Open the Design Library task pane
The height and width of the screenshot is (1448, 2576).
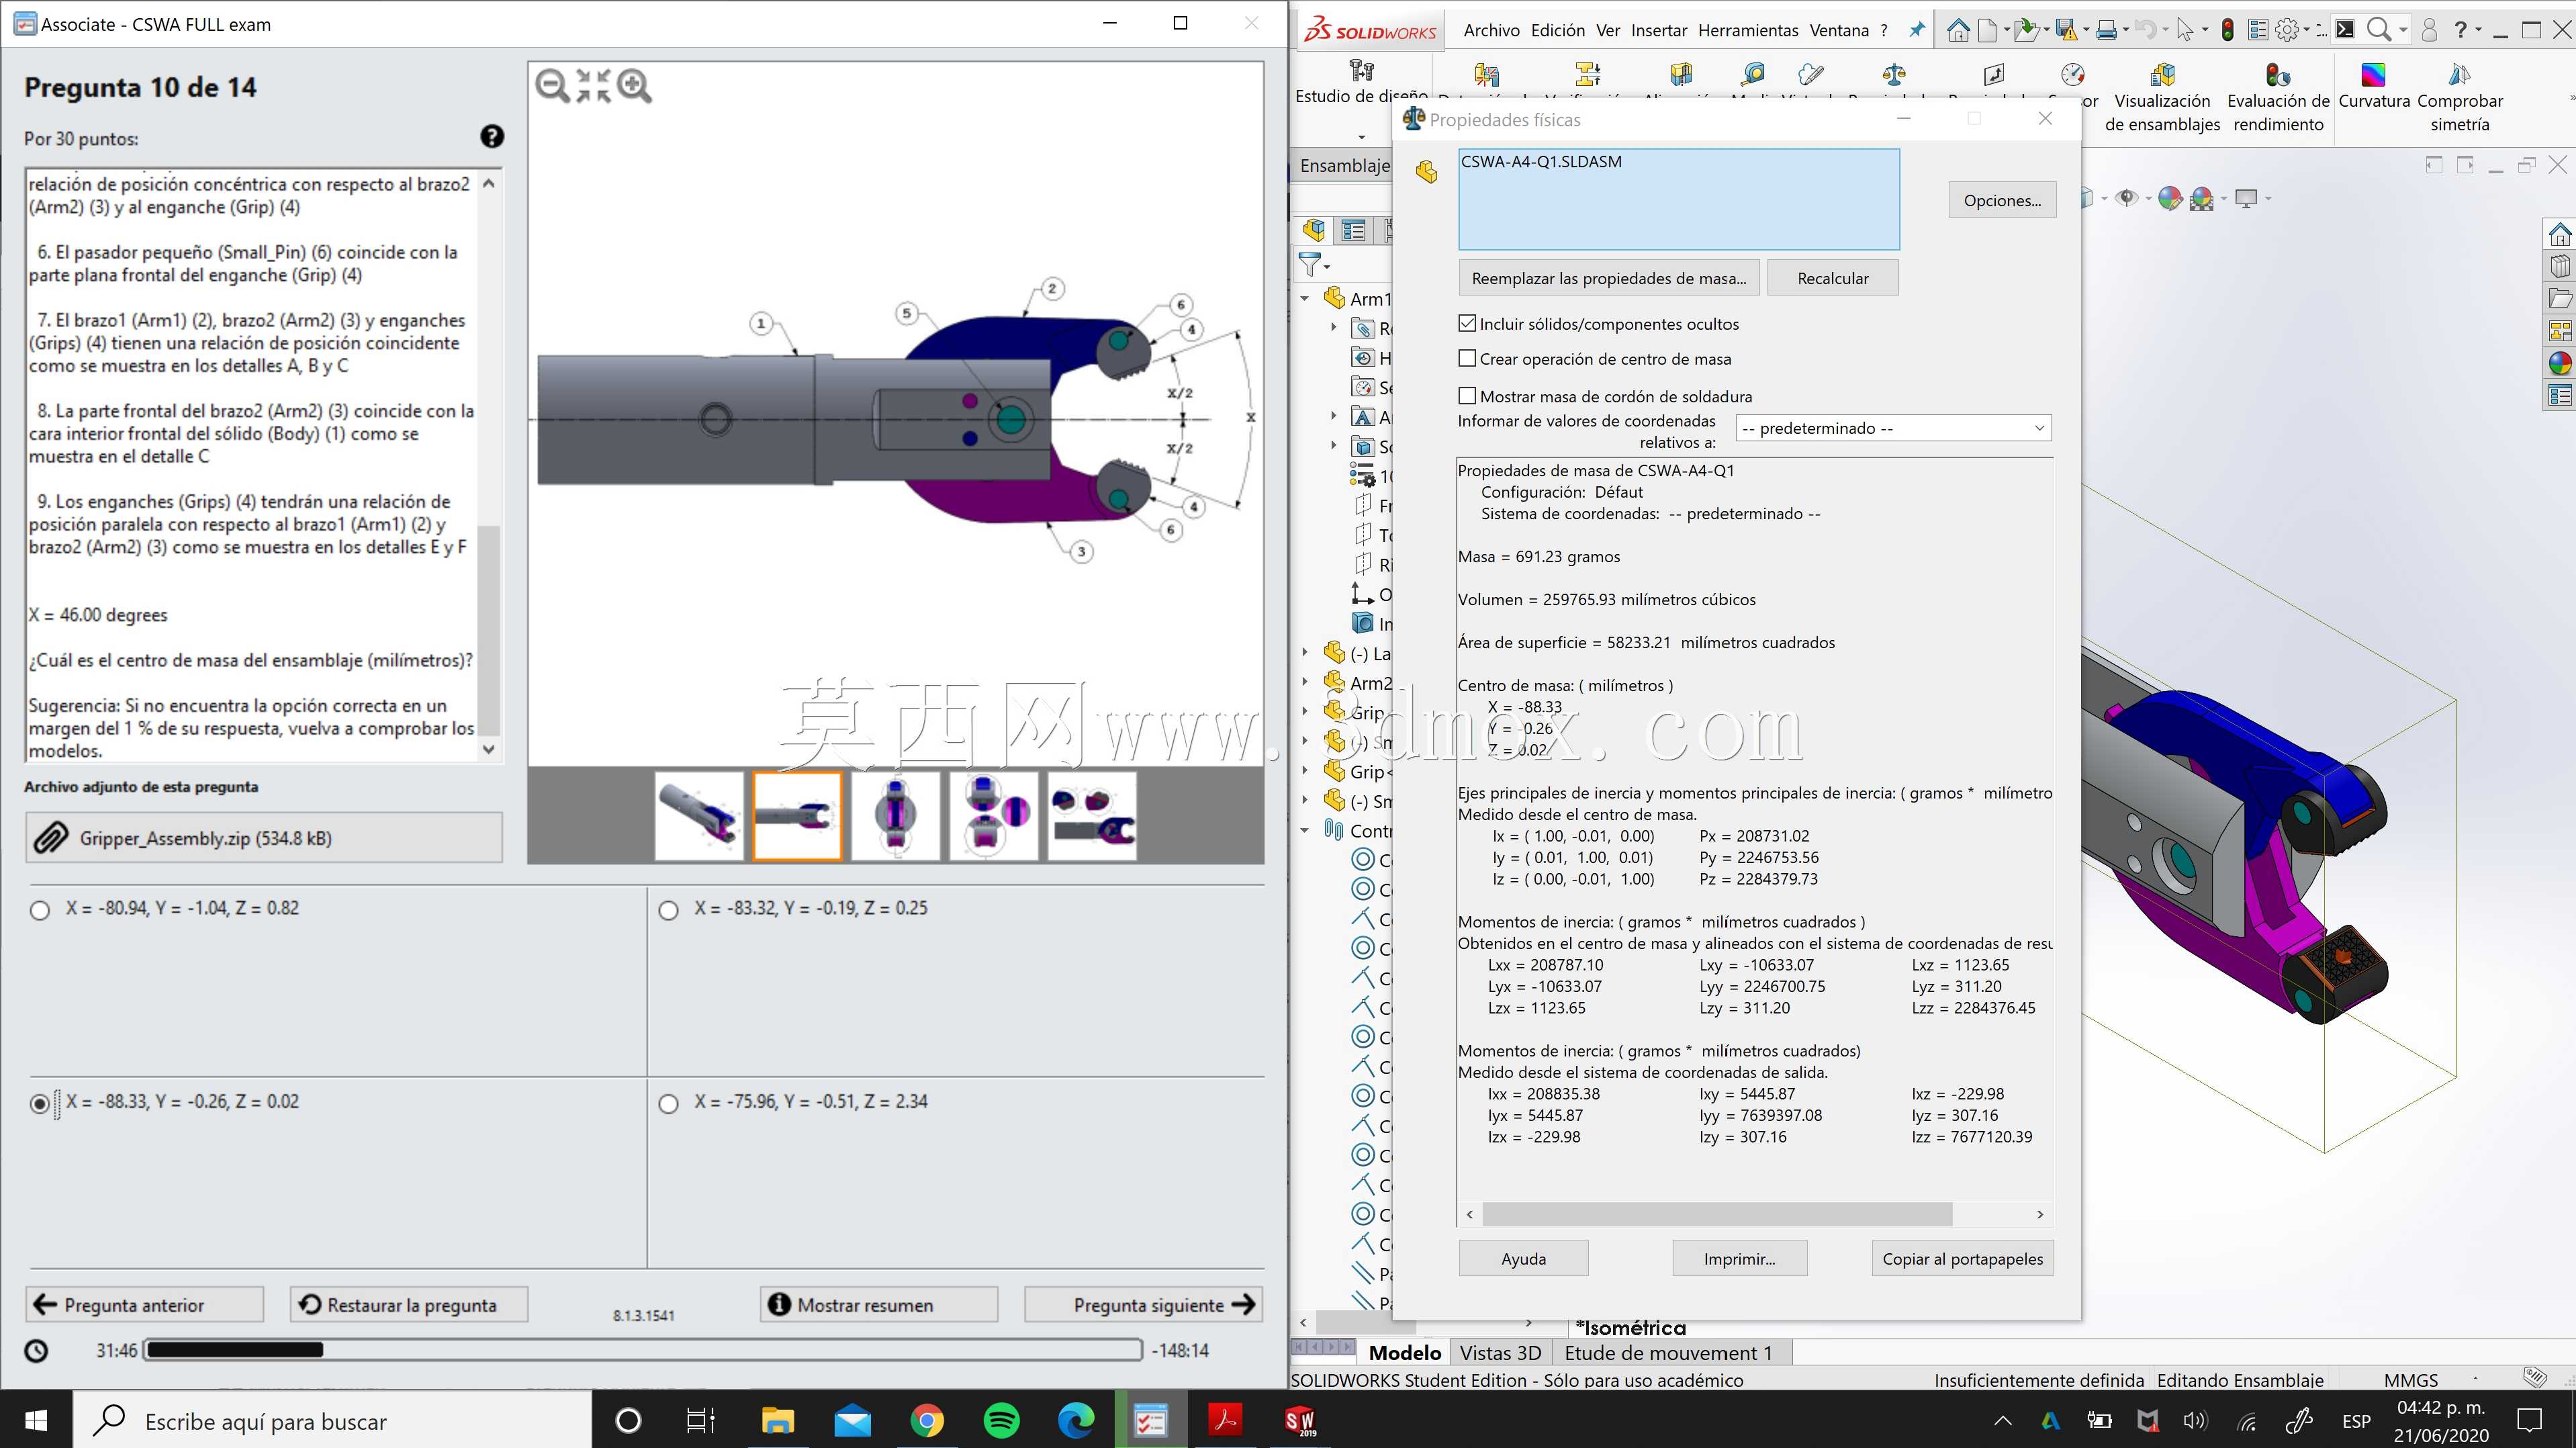(2560, 266)
